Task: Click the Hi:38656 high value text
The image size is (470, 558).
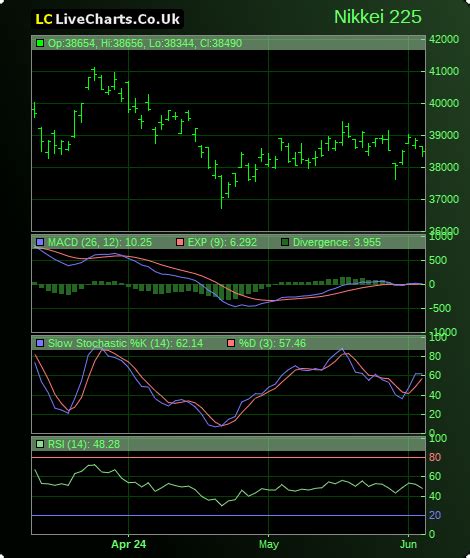Action: coord(122,43)
